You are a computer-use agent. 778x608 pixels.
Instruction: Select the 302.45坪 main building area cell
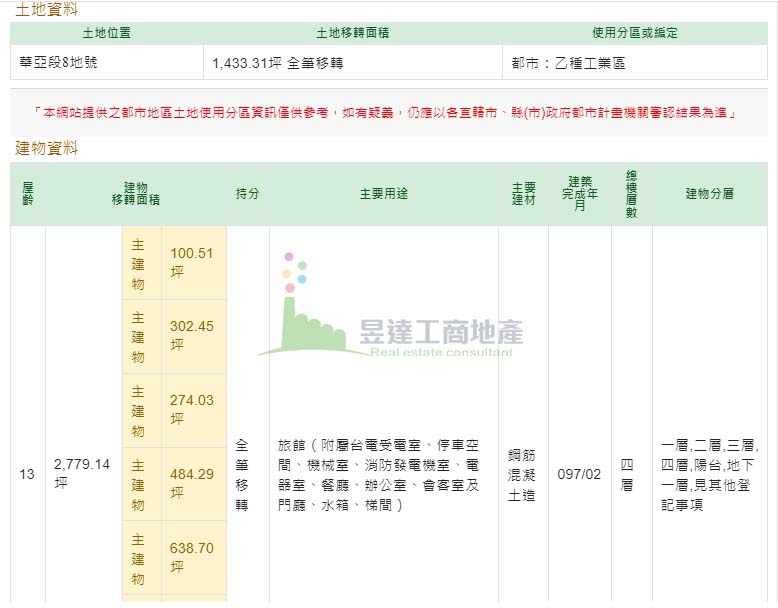(192, 335)
